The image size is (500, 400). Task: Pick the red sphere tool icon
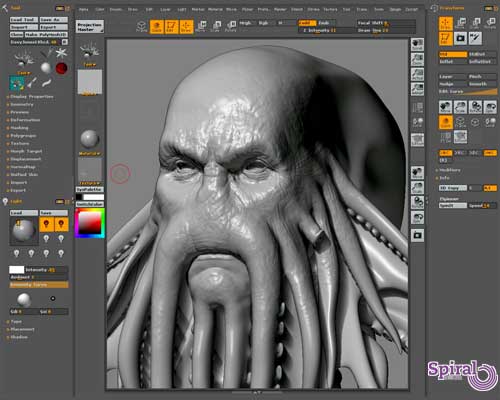click(62, 68)
